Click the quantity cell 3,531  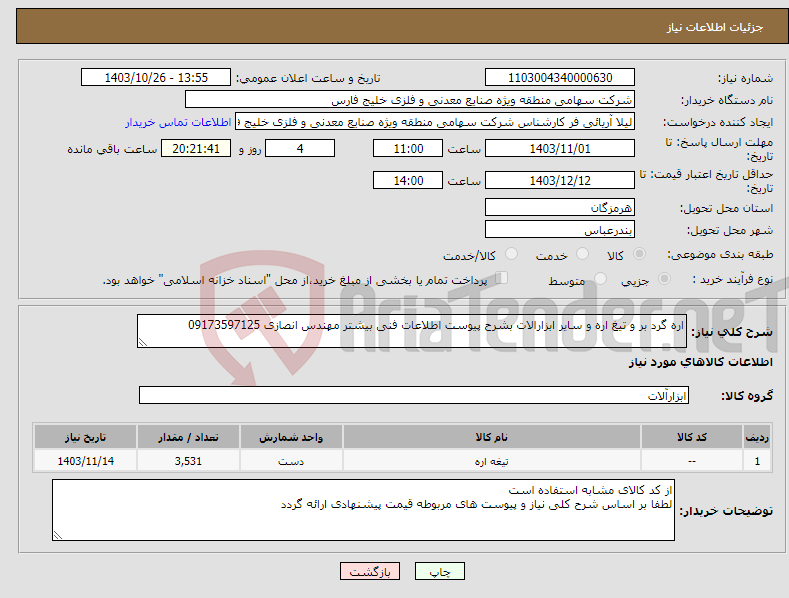[x=188, y=461]
